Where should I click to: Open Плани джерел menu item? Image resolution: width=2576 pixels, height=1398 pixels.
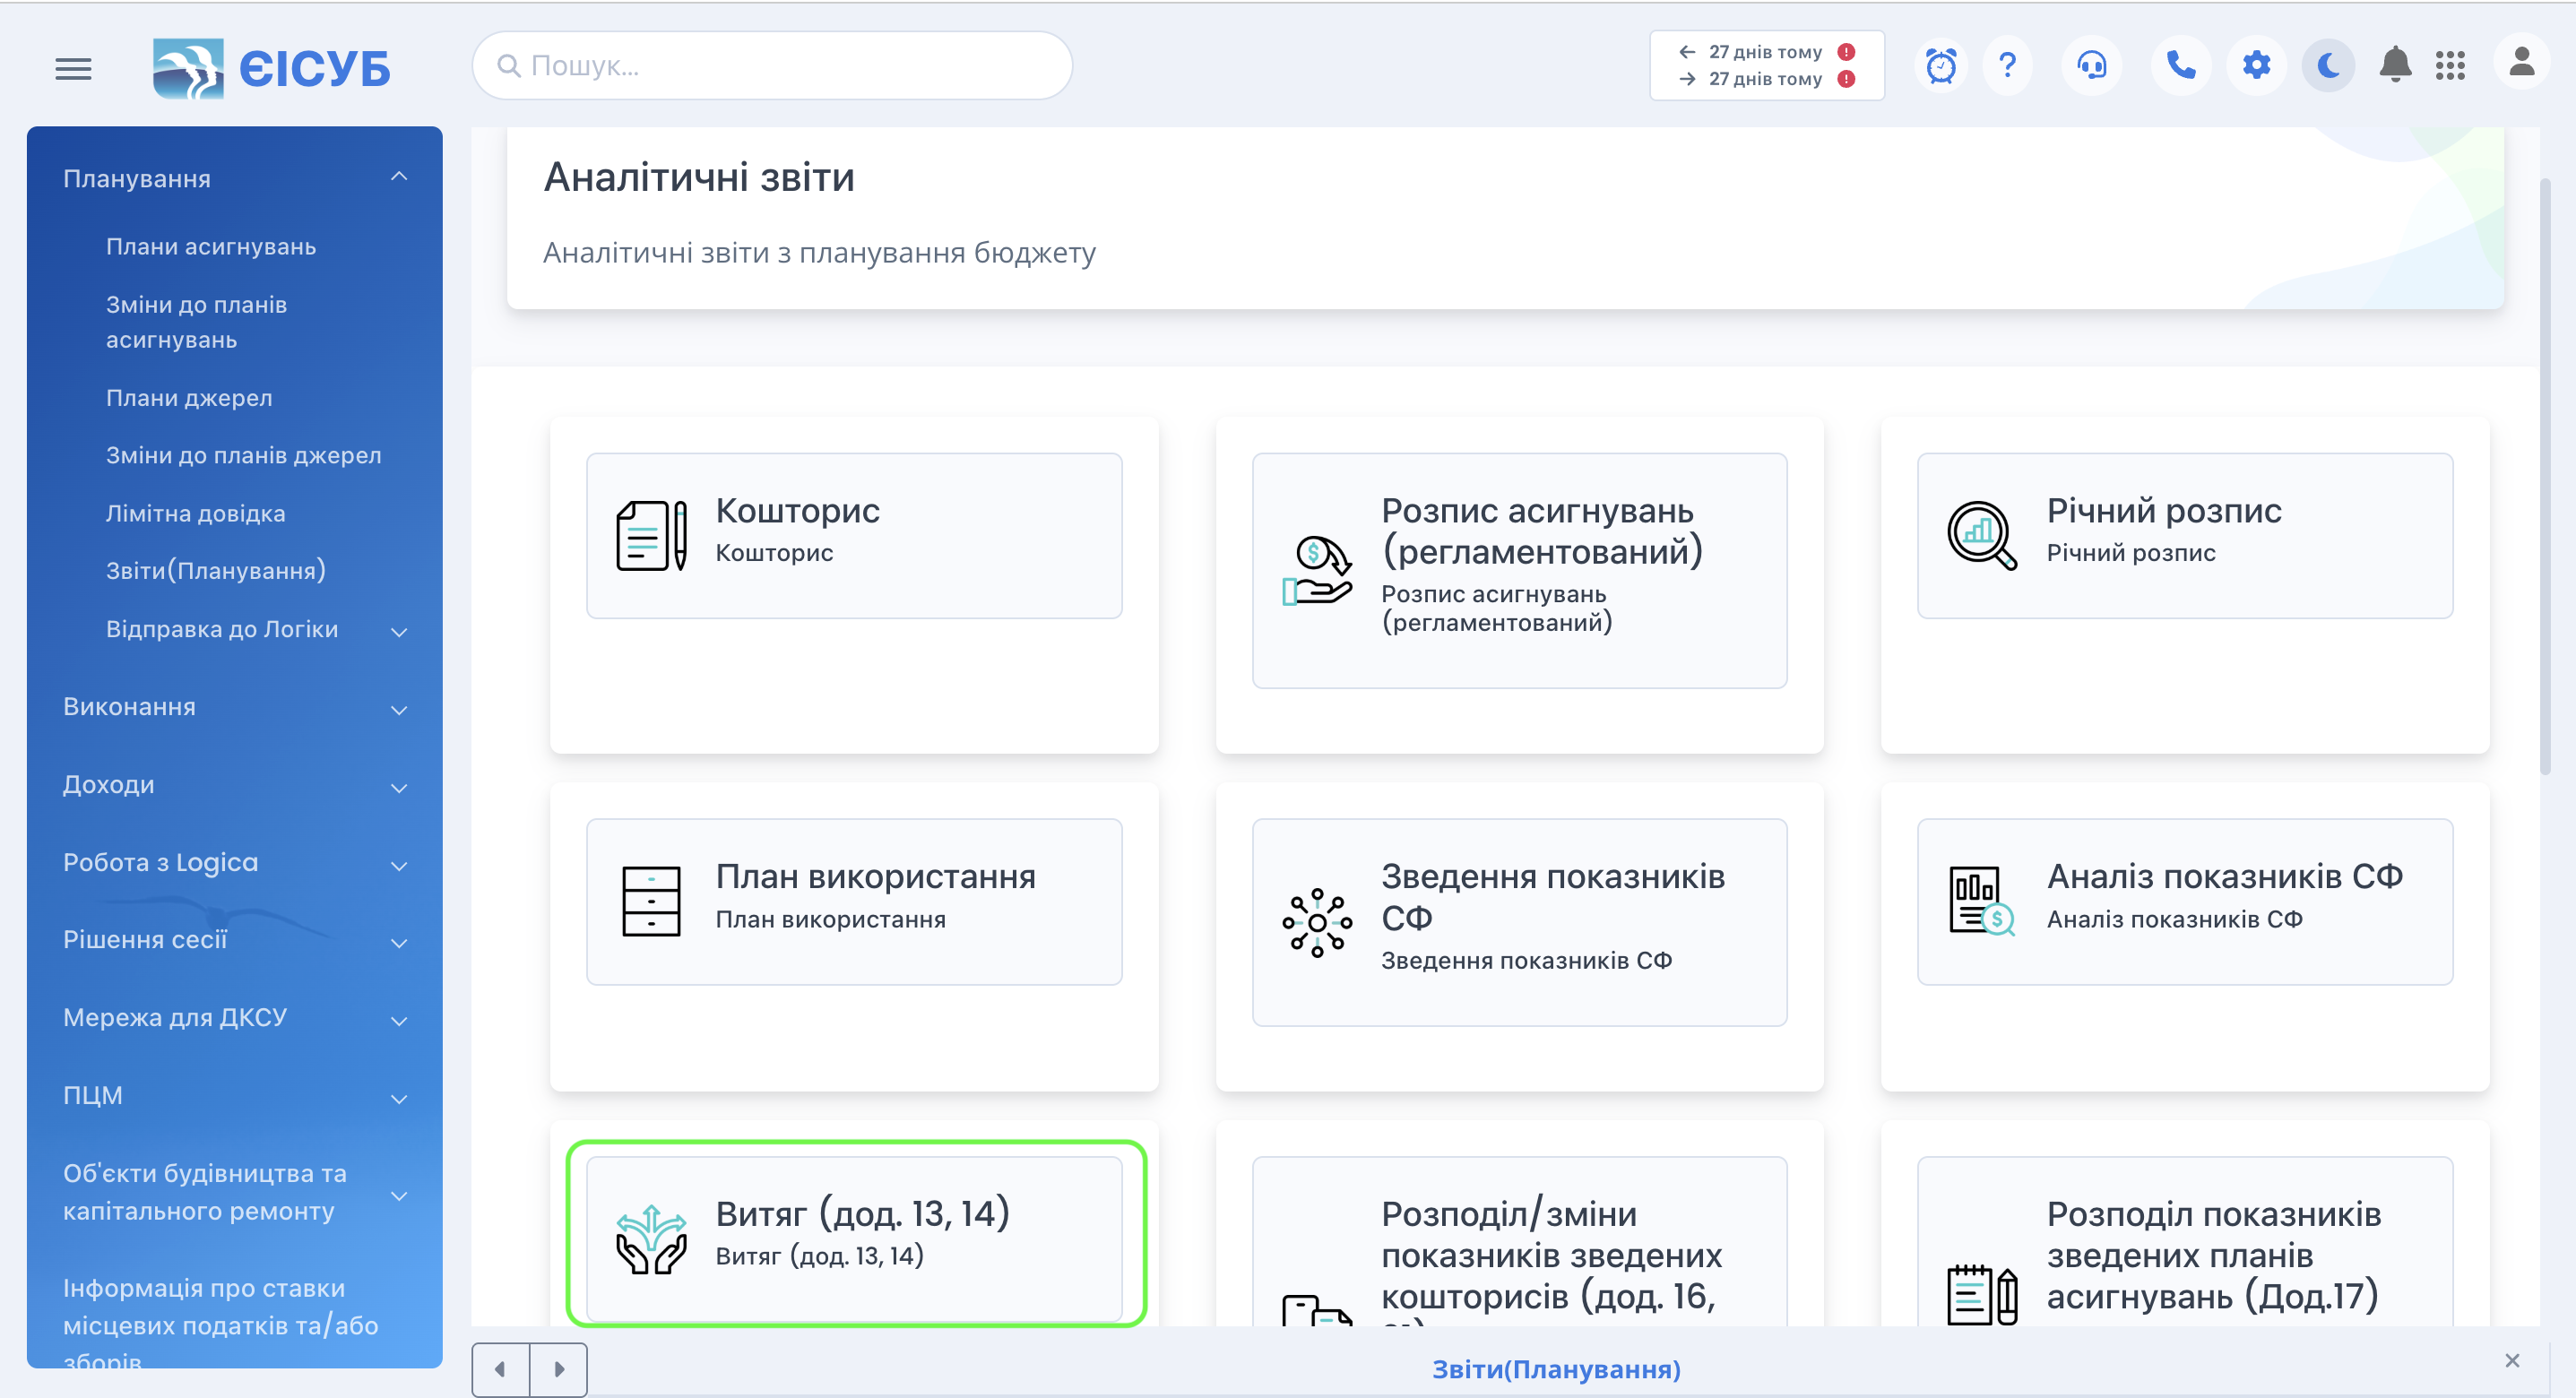(189, 397)
